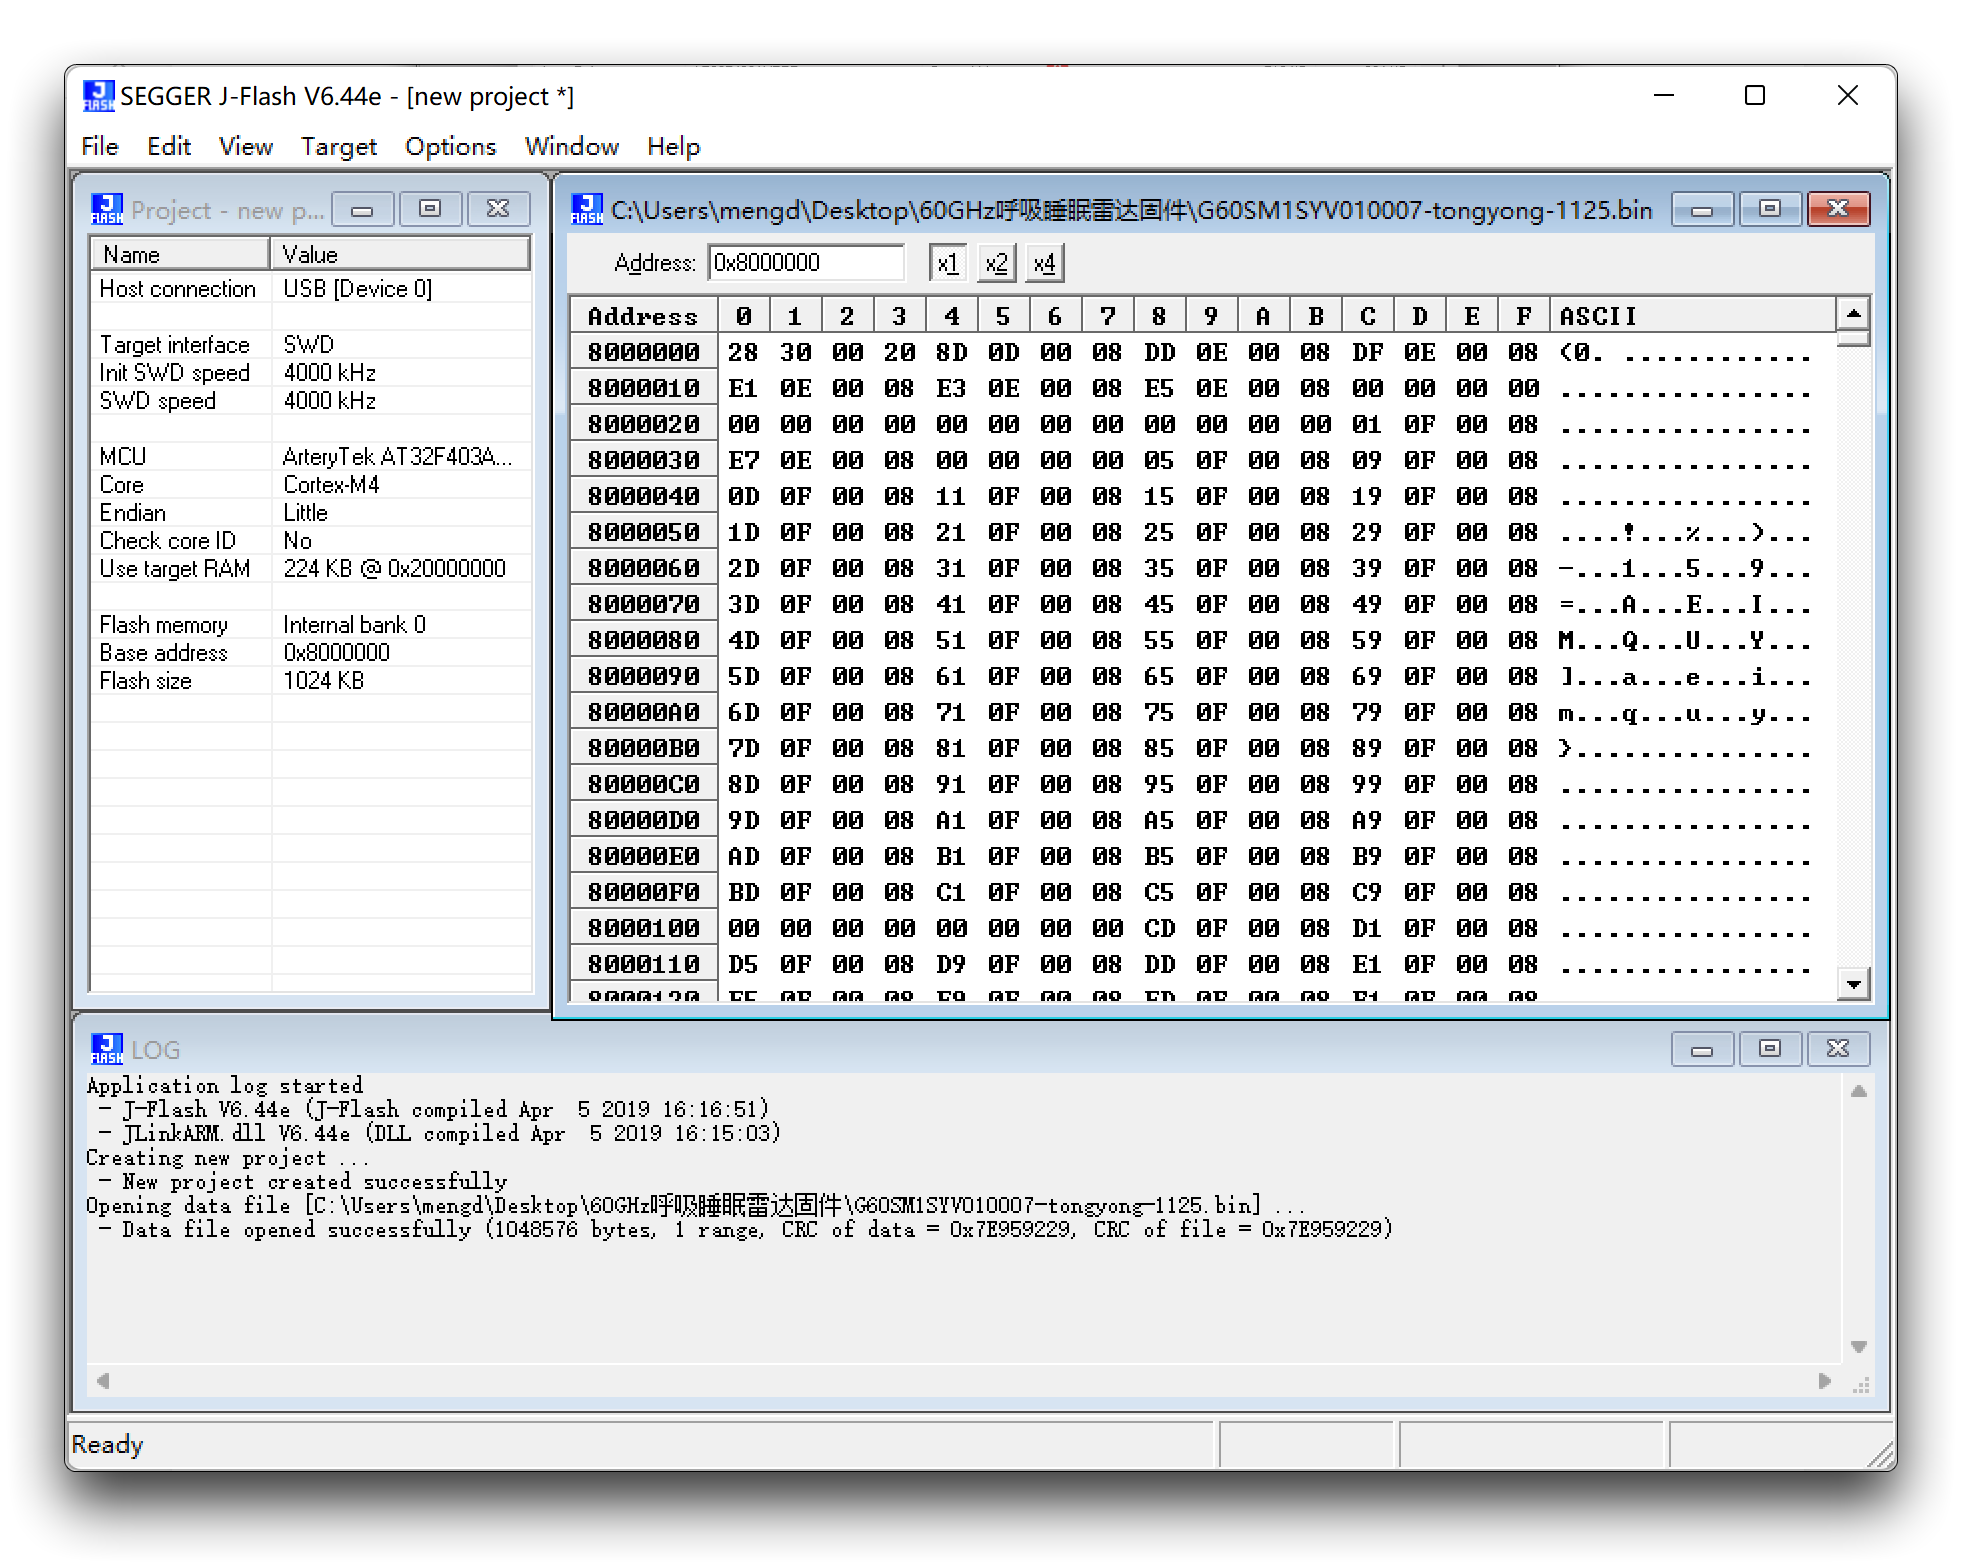Open the Options menu
Viewport: 1962px width, 1568px height.
pos(450,147)
